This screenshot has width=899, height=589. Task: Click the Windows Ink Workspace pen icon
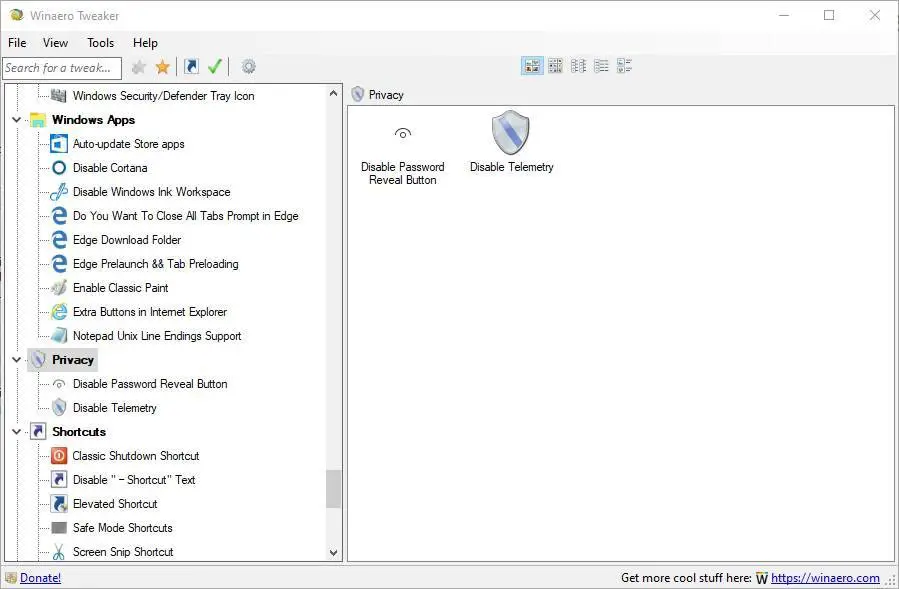[x=58, y=192]
